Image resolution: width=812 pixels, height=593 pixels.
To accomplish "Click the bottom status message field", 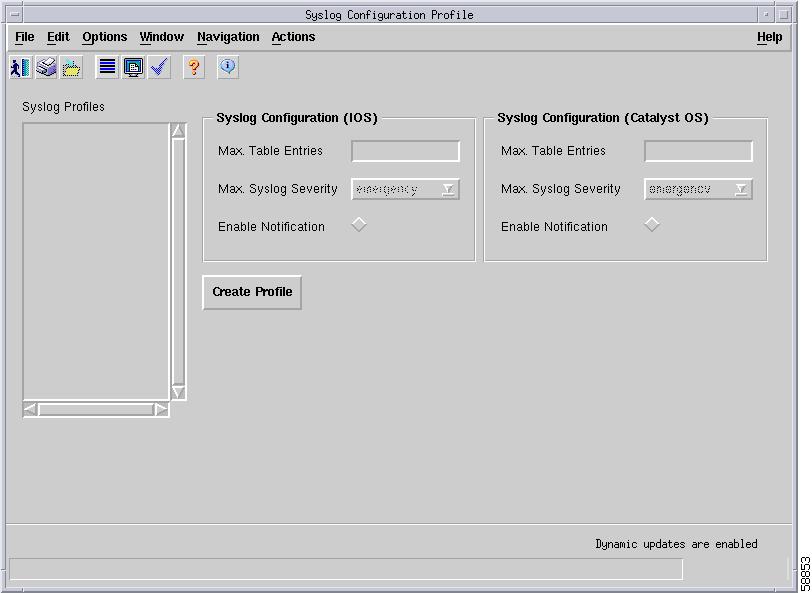I will point(346,569).
